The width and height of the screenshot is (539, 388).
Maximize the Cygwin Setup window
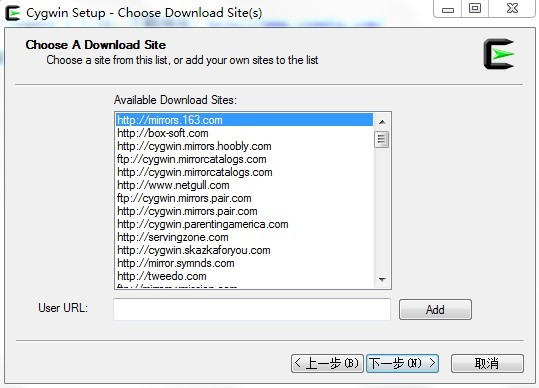475,9
